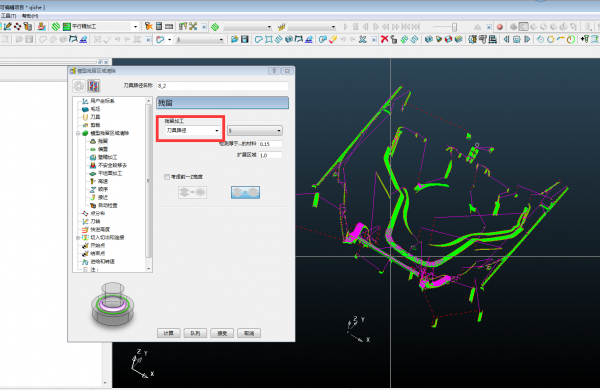Click the red record ViewMill button

499,27
